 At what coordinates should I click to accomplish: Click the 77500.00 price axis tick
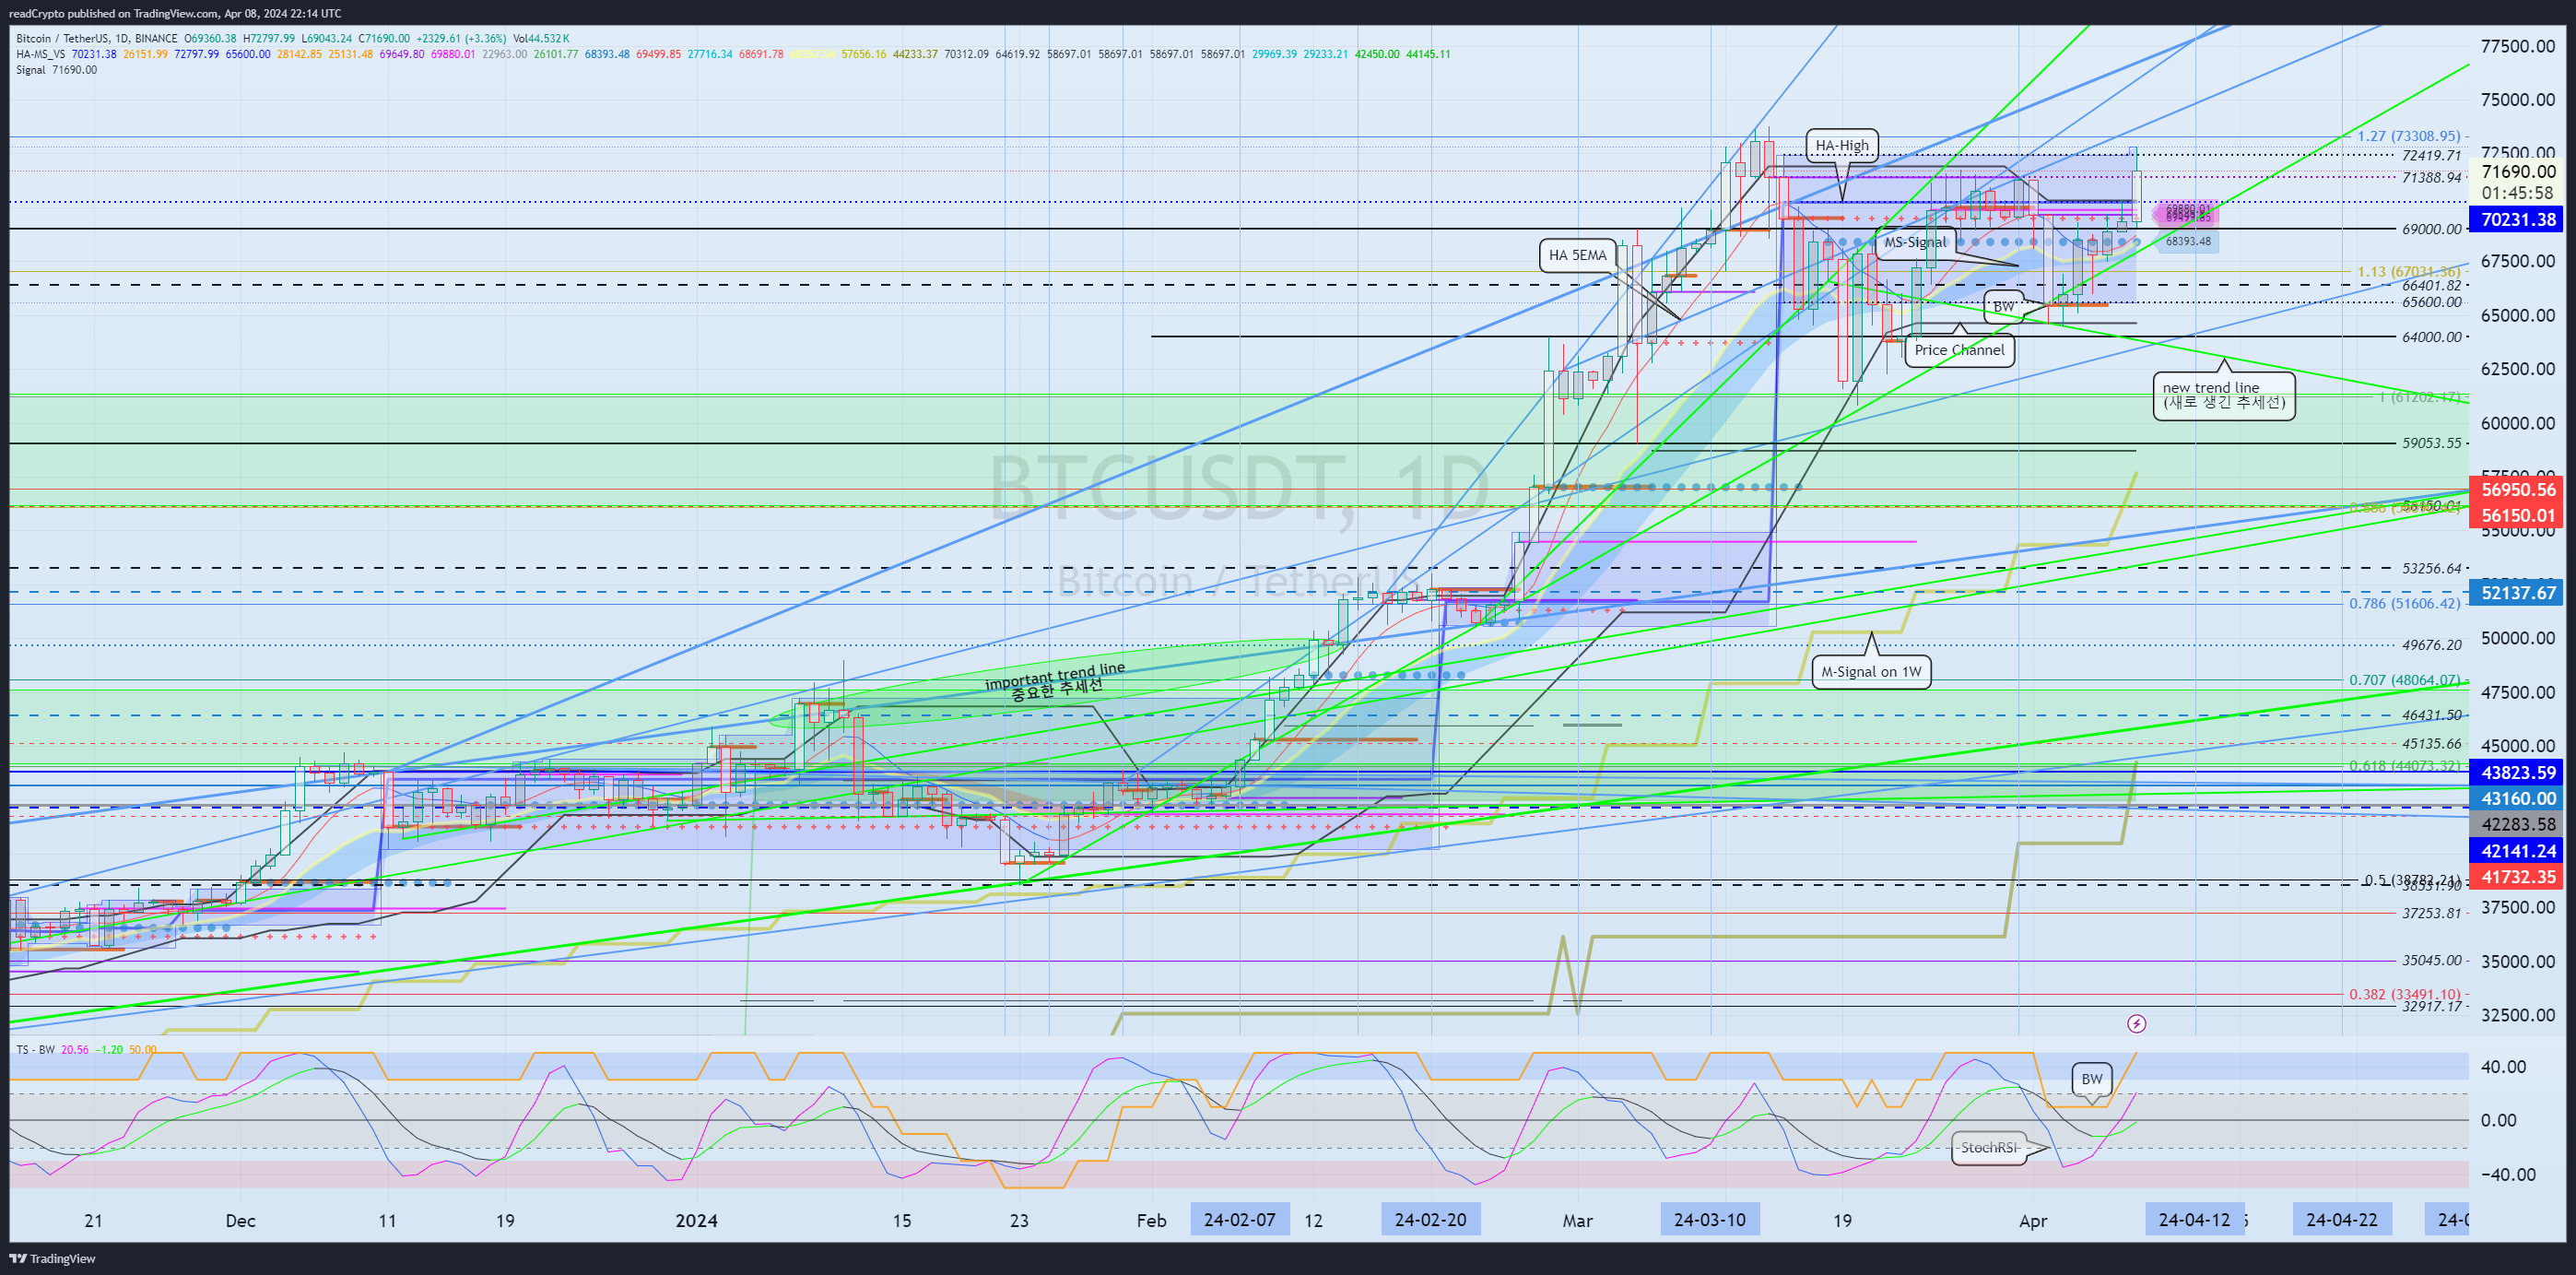click(2517, 46)
